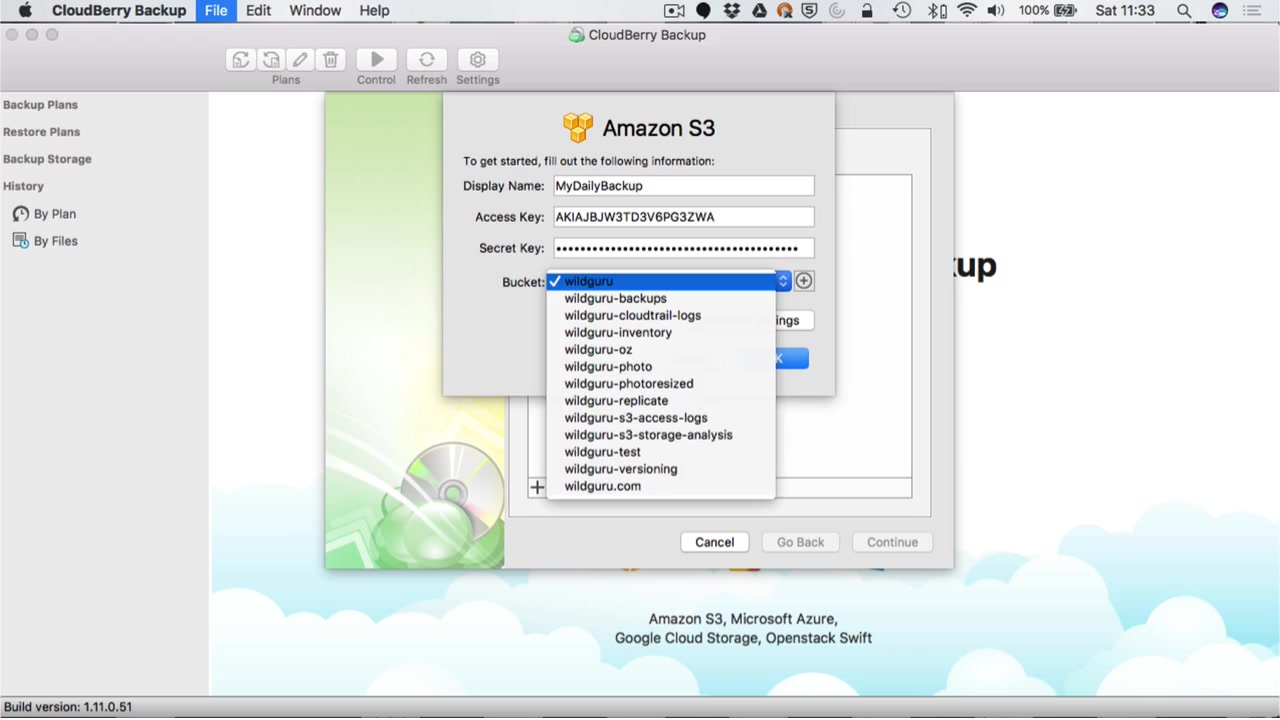The image size is (1280, 720).
Task: Open the Help menu
Action: 374,11
